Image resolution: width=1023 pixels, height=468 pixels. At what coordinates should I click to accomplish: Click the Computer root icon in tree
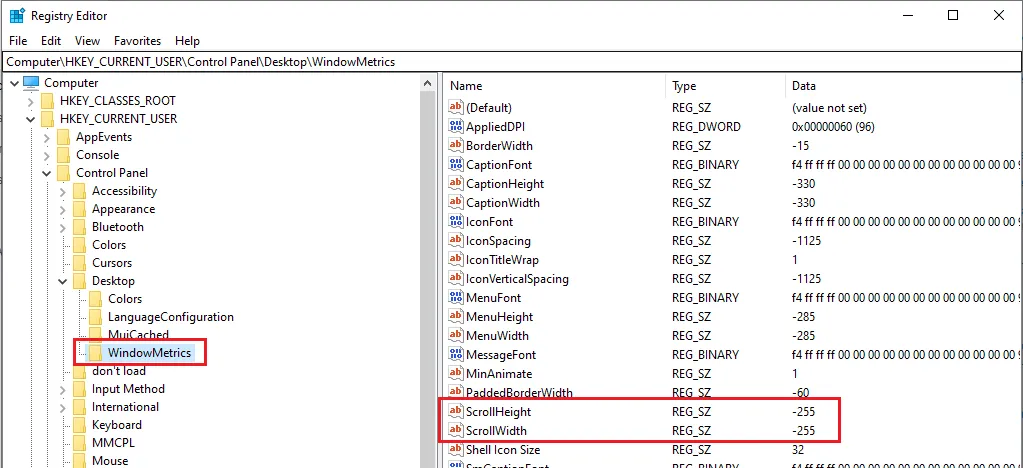click(x=31, y=83)
